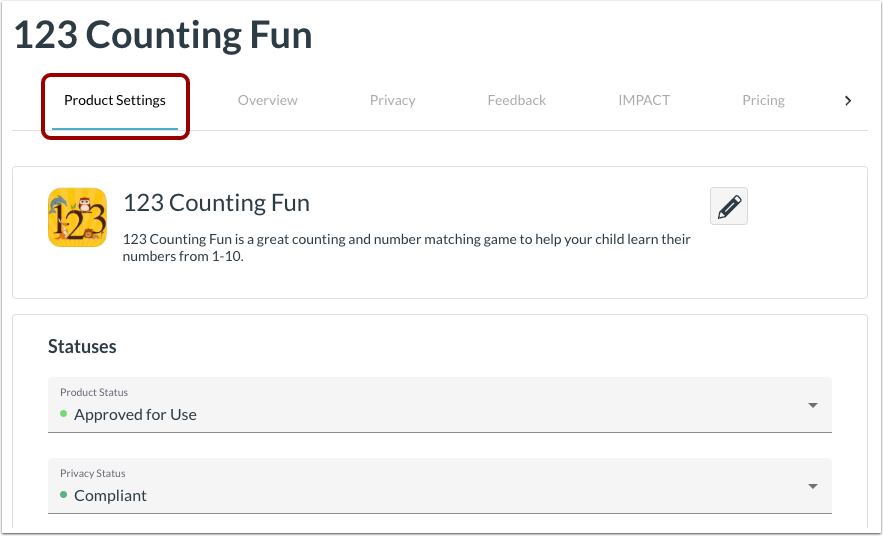Viewport: 883px width, 536px height.
Task: Click the 123 Counting Fun app logo
Action: (77, 217)
